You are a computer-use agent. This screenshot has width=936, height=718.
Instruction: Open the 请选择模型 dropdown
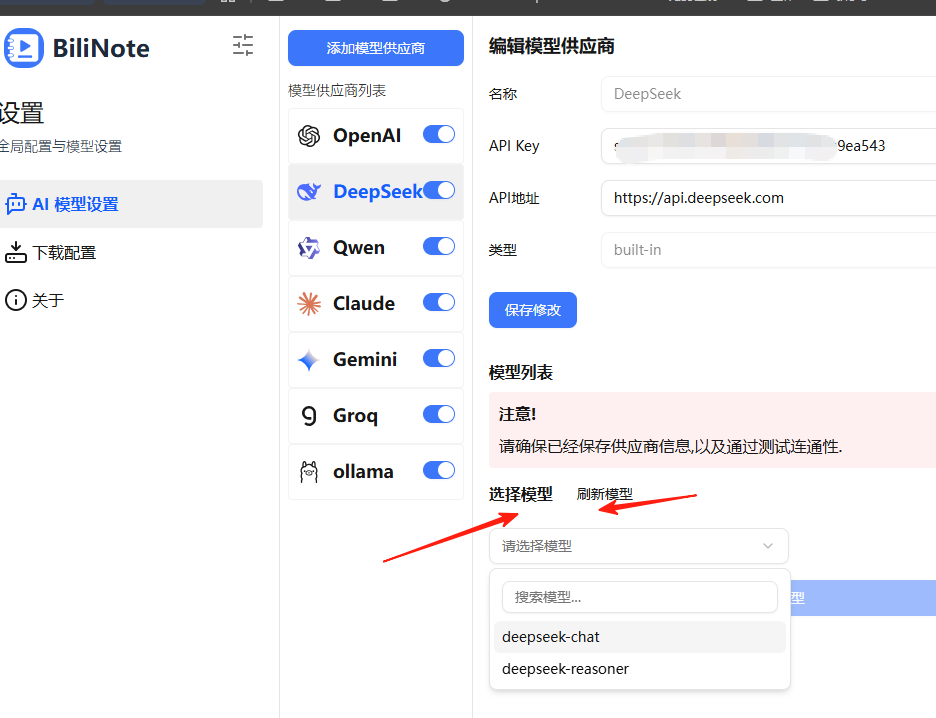[x=638, y=546]
